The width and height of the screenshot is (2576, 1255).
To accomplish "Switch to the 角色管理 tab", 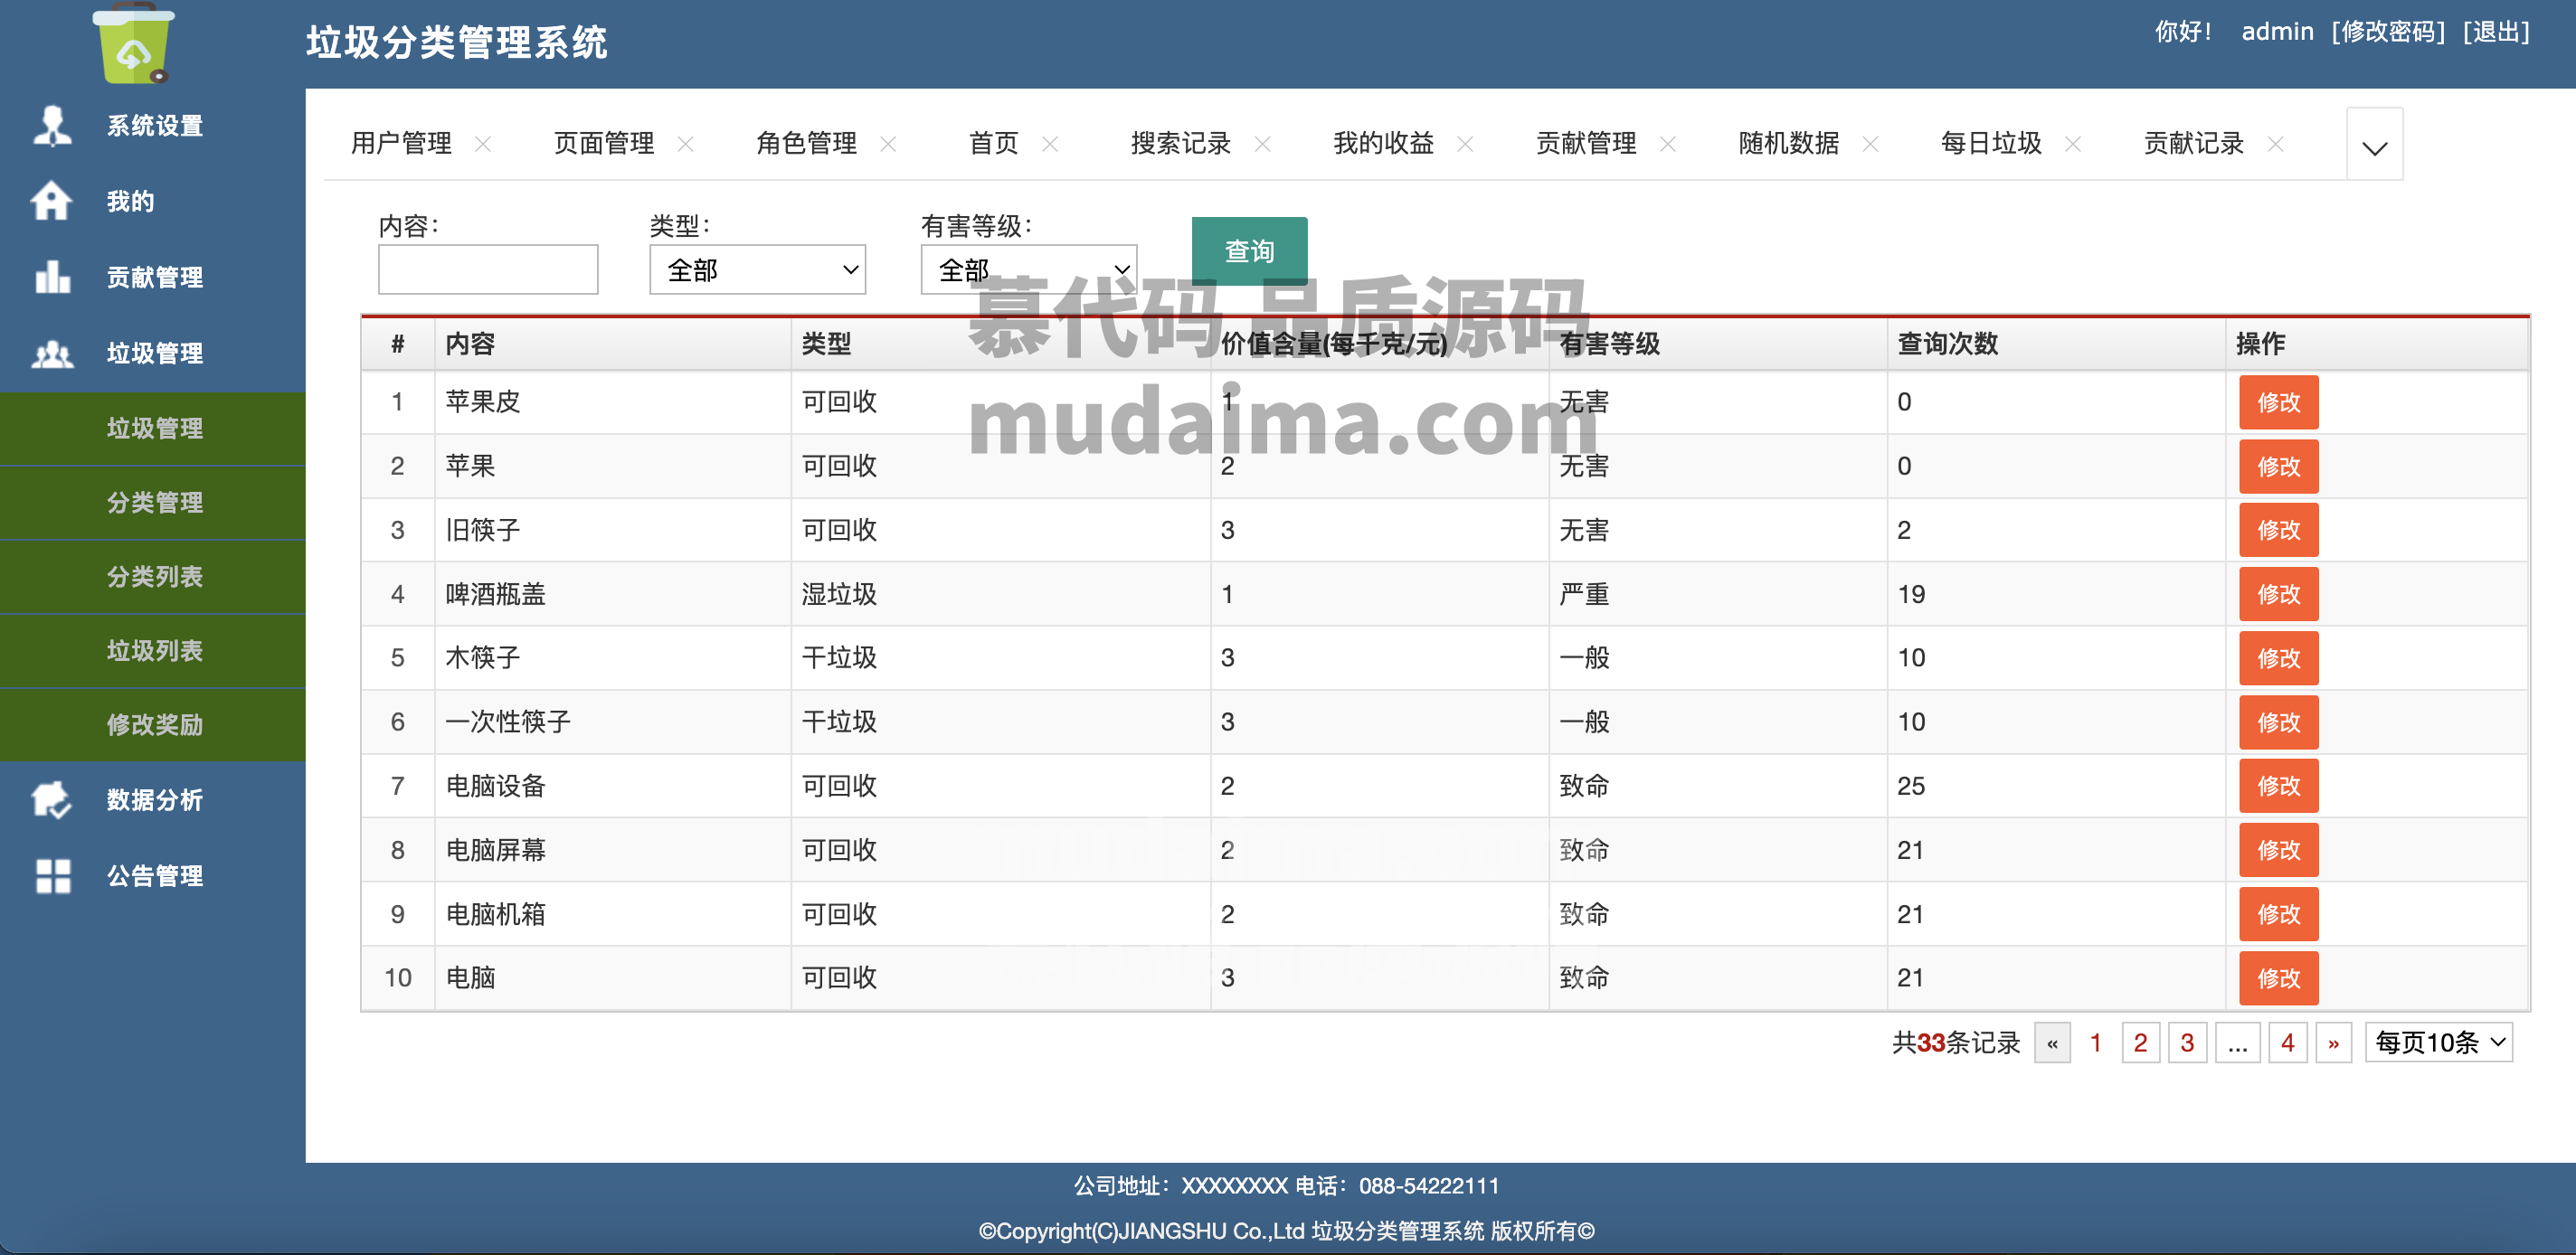I will (806, 144).
